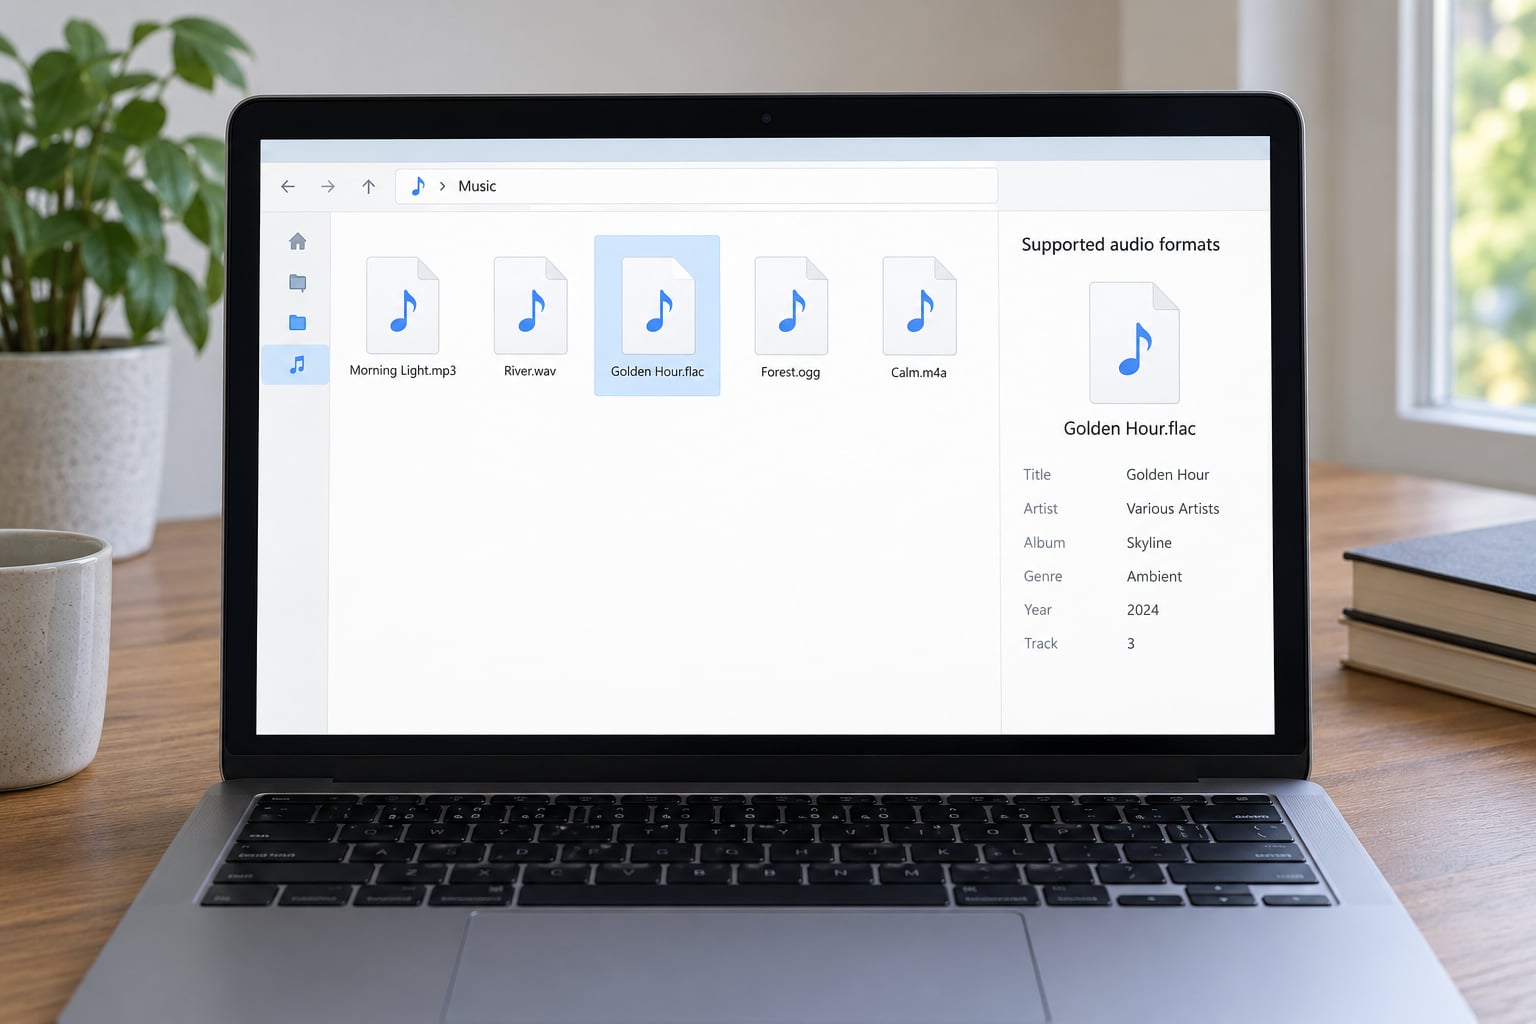
Task: Go back using the left arrow
Action: point(288,186)
